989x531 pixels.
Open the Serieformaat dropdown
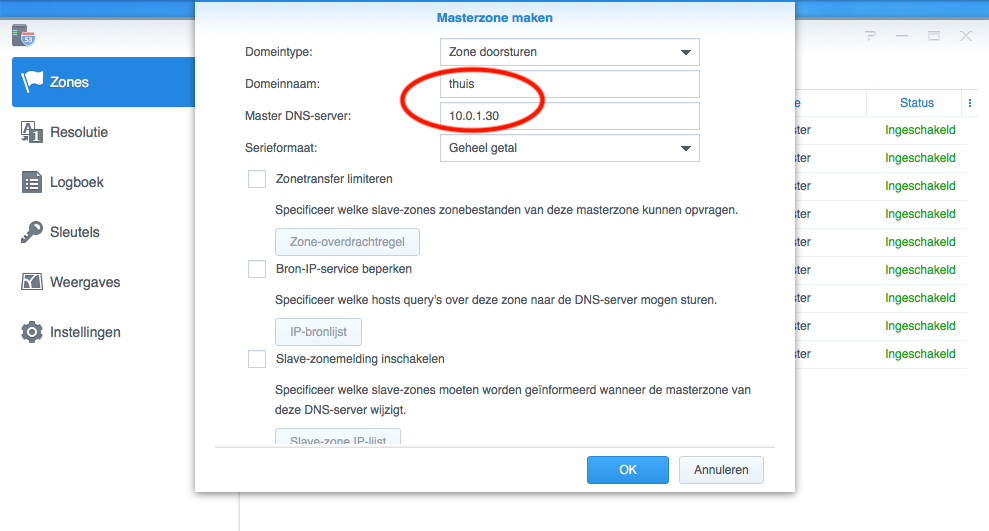click(x=570, y=148)
